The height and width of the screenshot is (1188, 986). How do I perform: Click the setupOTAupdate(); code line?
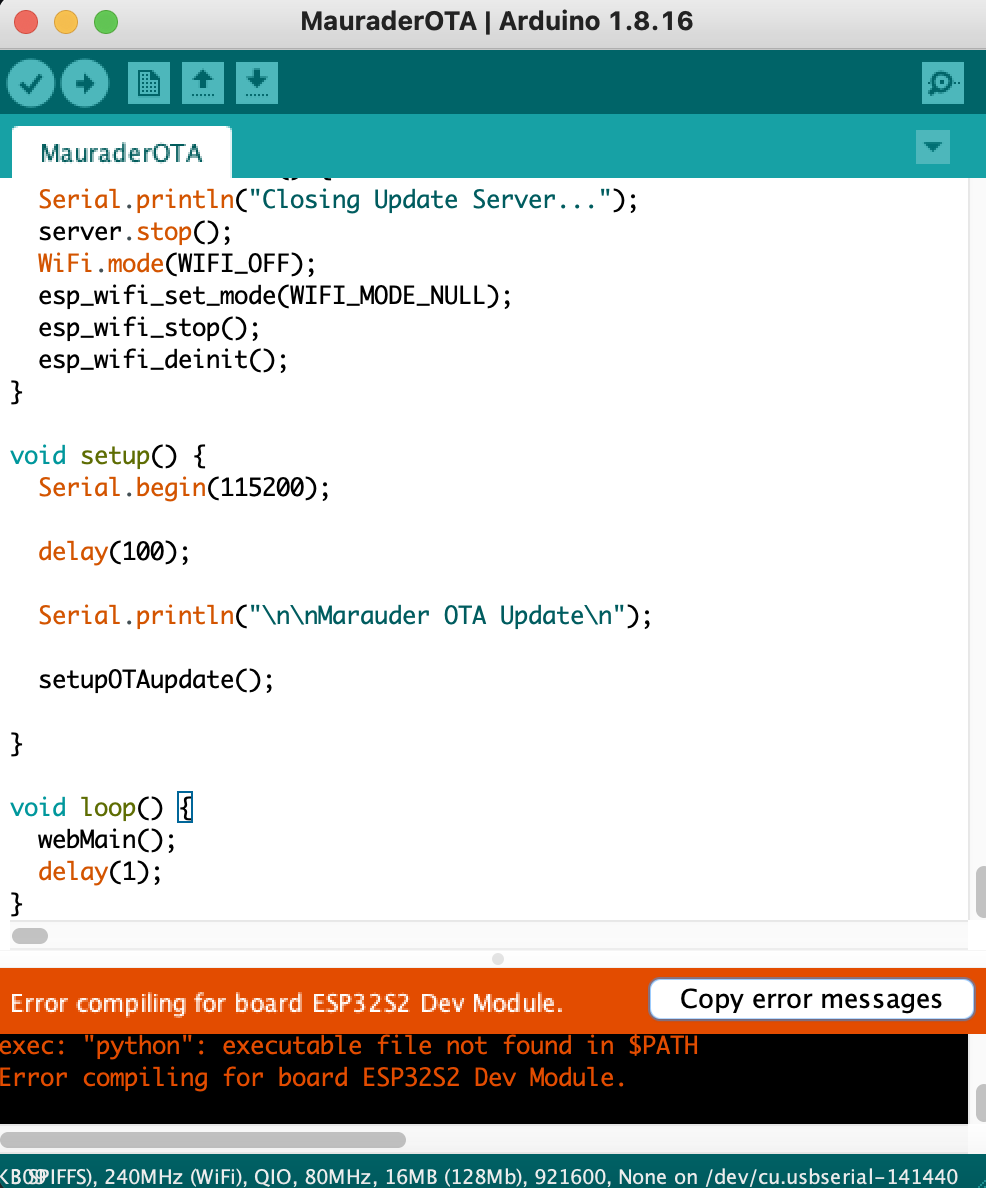pos(156,680)
